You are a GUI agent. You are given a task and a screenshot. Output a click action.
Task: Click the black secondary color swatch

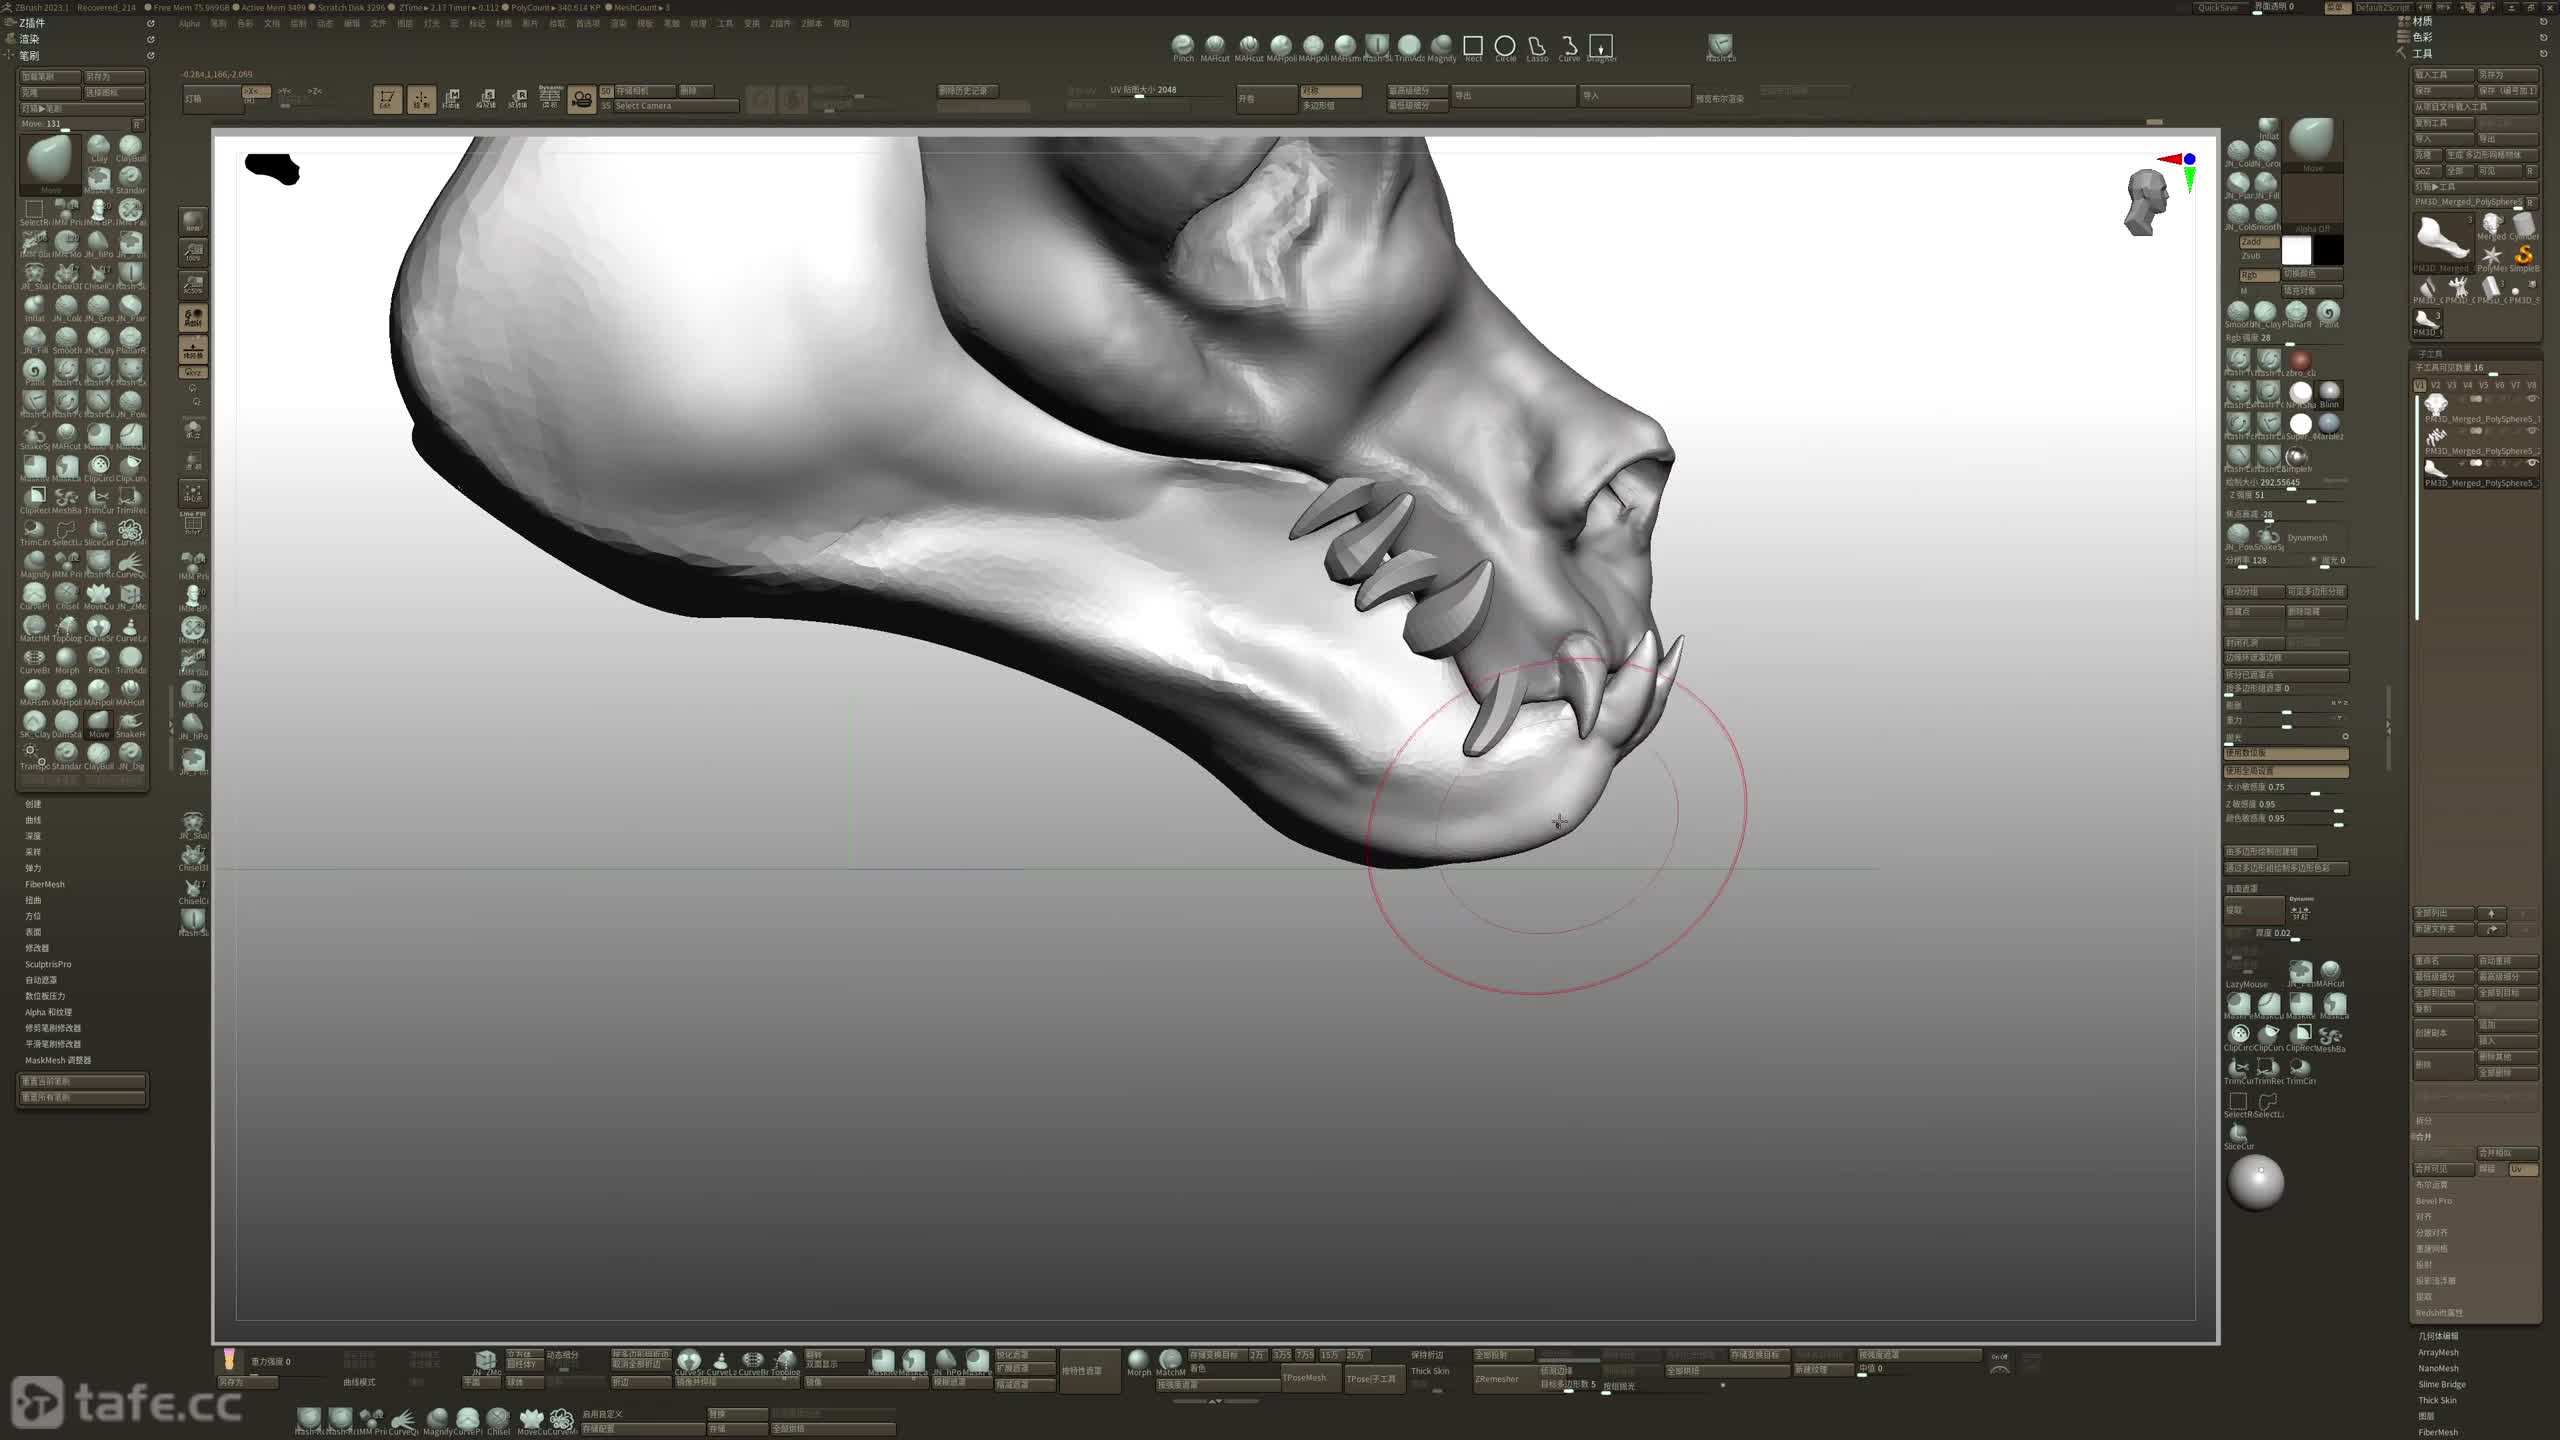pos(2328,250)
